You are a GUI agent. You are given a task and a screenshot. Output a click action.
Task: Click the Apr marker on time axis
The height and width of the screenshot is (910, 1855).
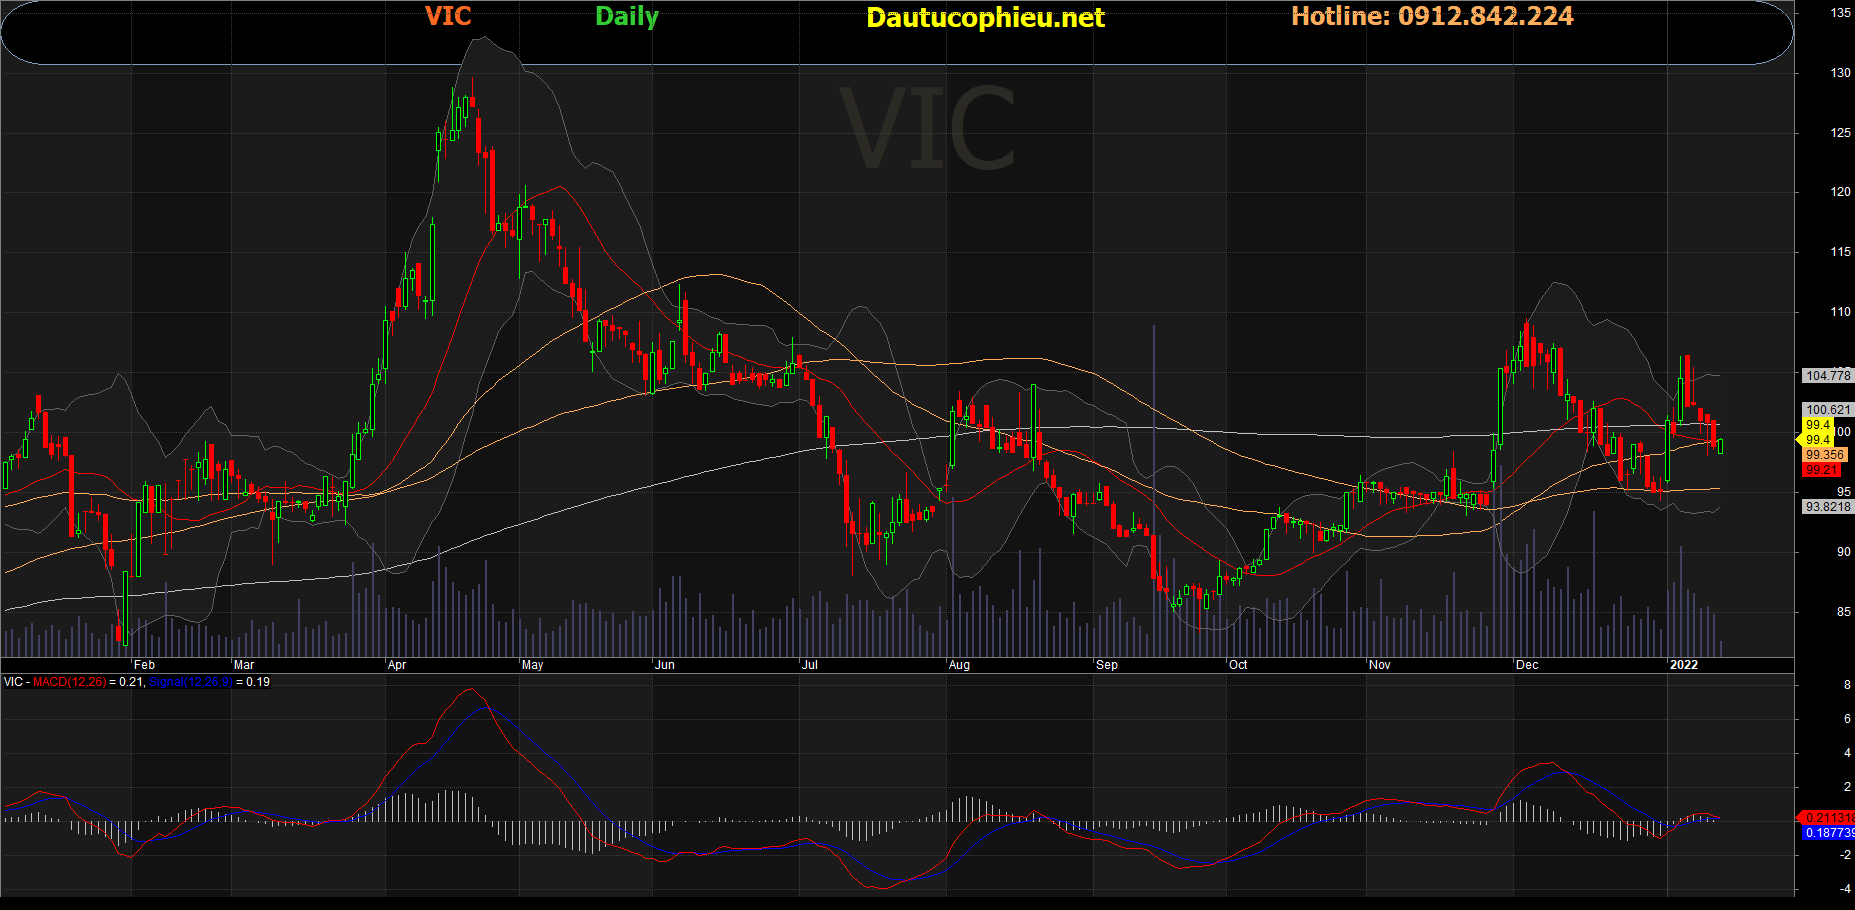[397, 665]
